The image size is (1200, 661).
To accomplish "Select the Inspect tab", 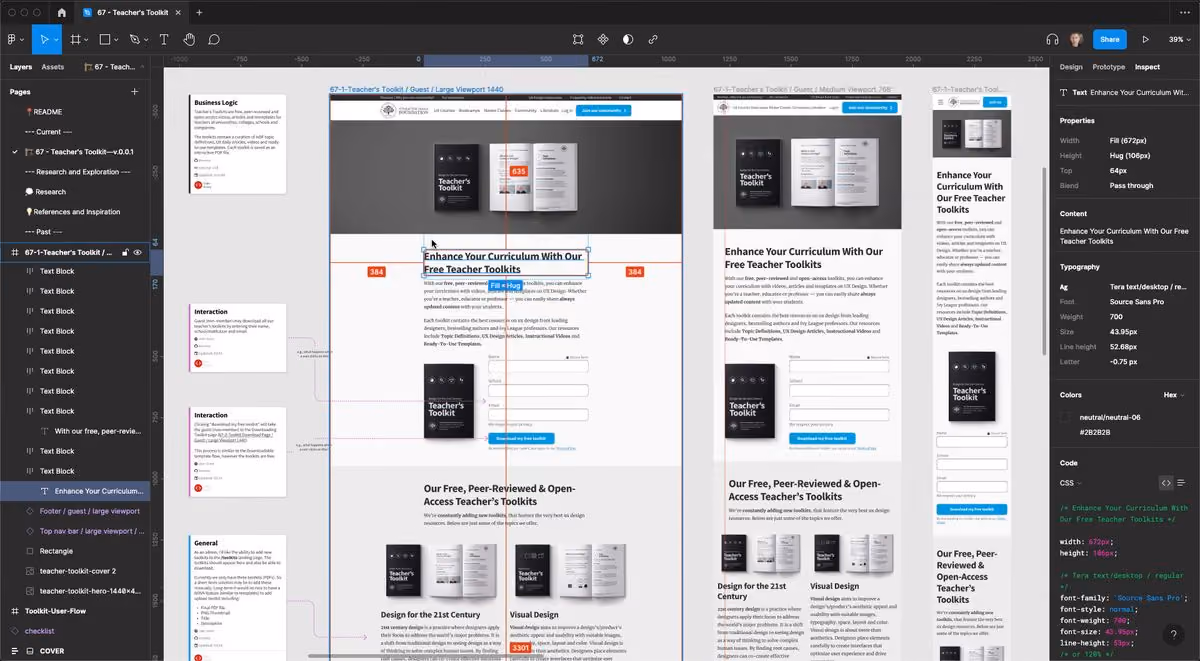I will (x=1147, y=67).
